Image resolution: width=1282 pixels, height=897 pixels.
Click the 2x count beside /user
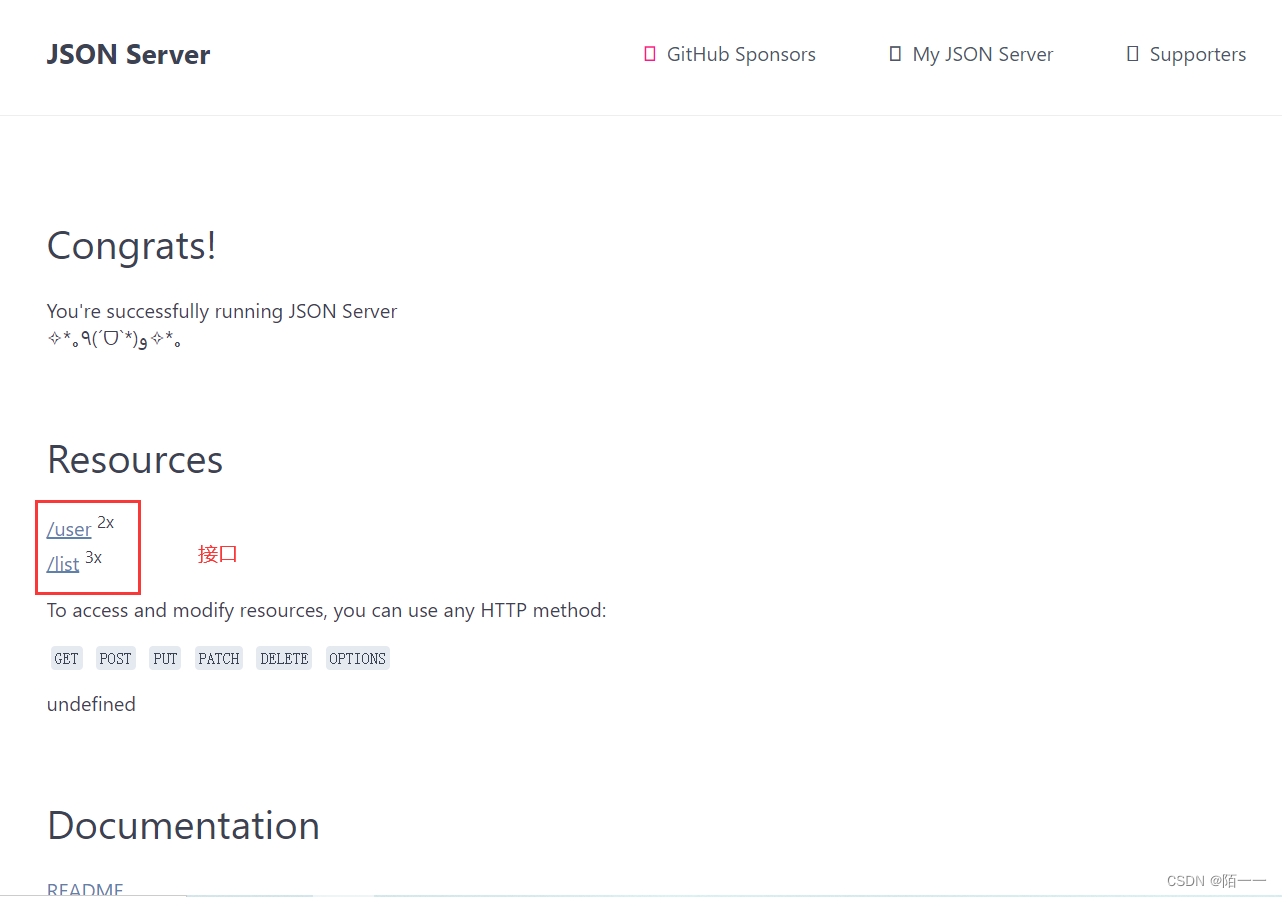[106, 522]
